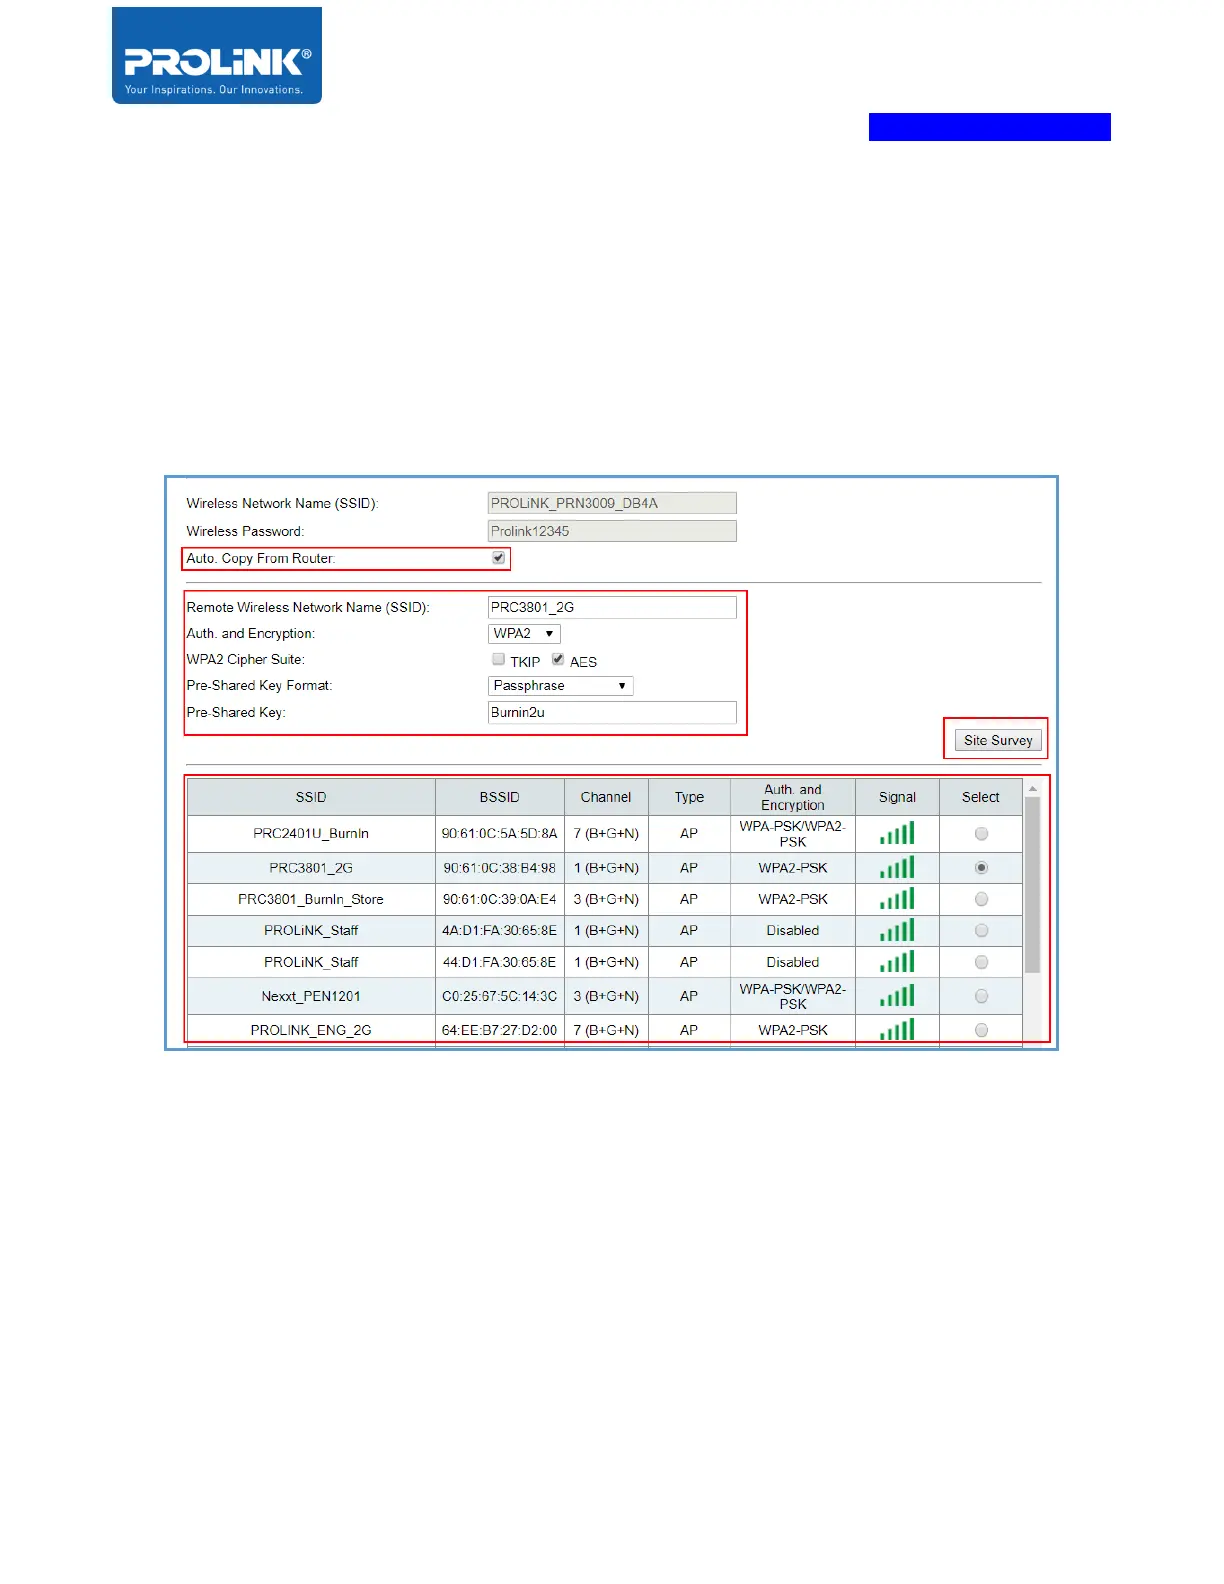Viewport: 1224px width, 1584px height.
Task: Click the Signal column header
Action: (x=897, y=797)
